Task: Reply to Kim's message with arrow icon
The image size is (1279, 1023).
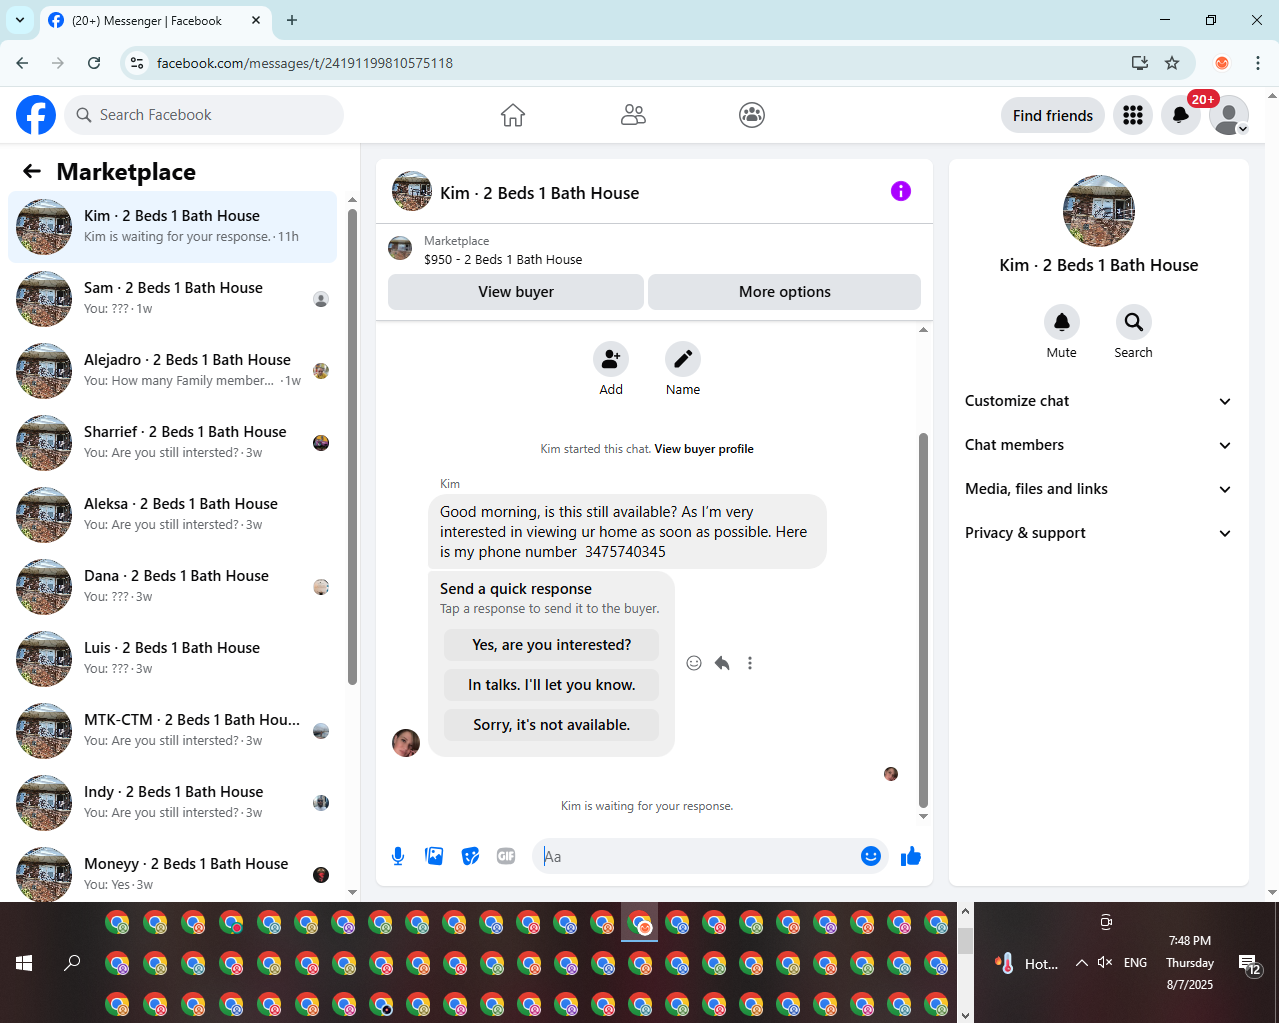Action: tap(722, 663)
